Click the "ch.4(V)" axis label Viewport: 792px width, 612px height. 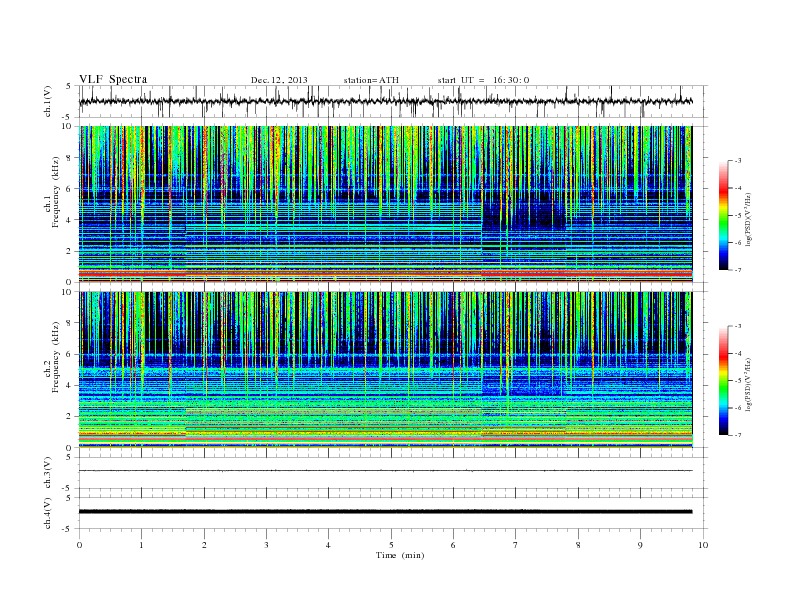pyautogui.click(x=48, y=513)
